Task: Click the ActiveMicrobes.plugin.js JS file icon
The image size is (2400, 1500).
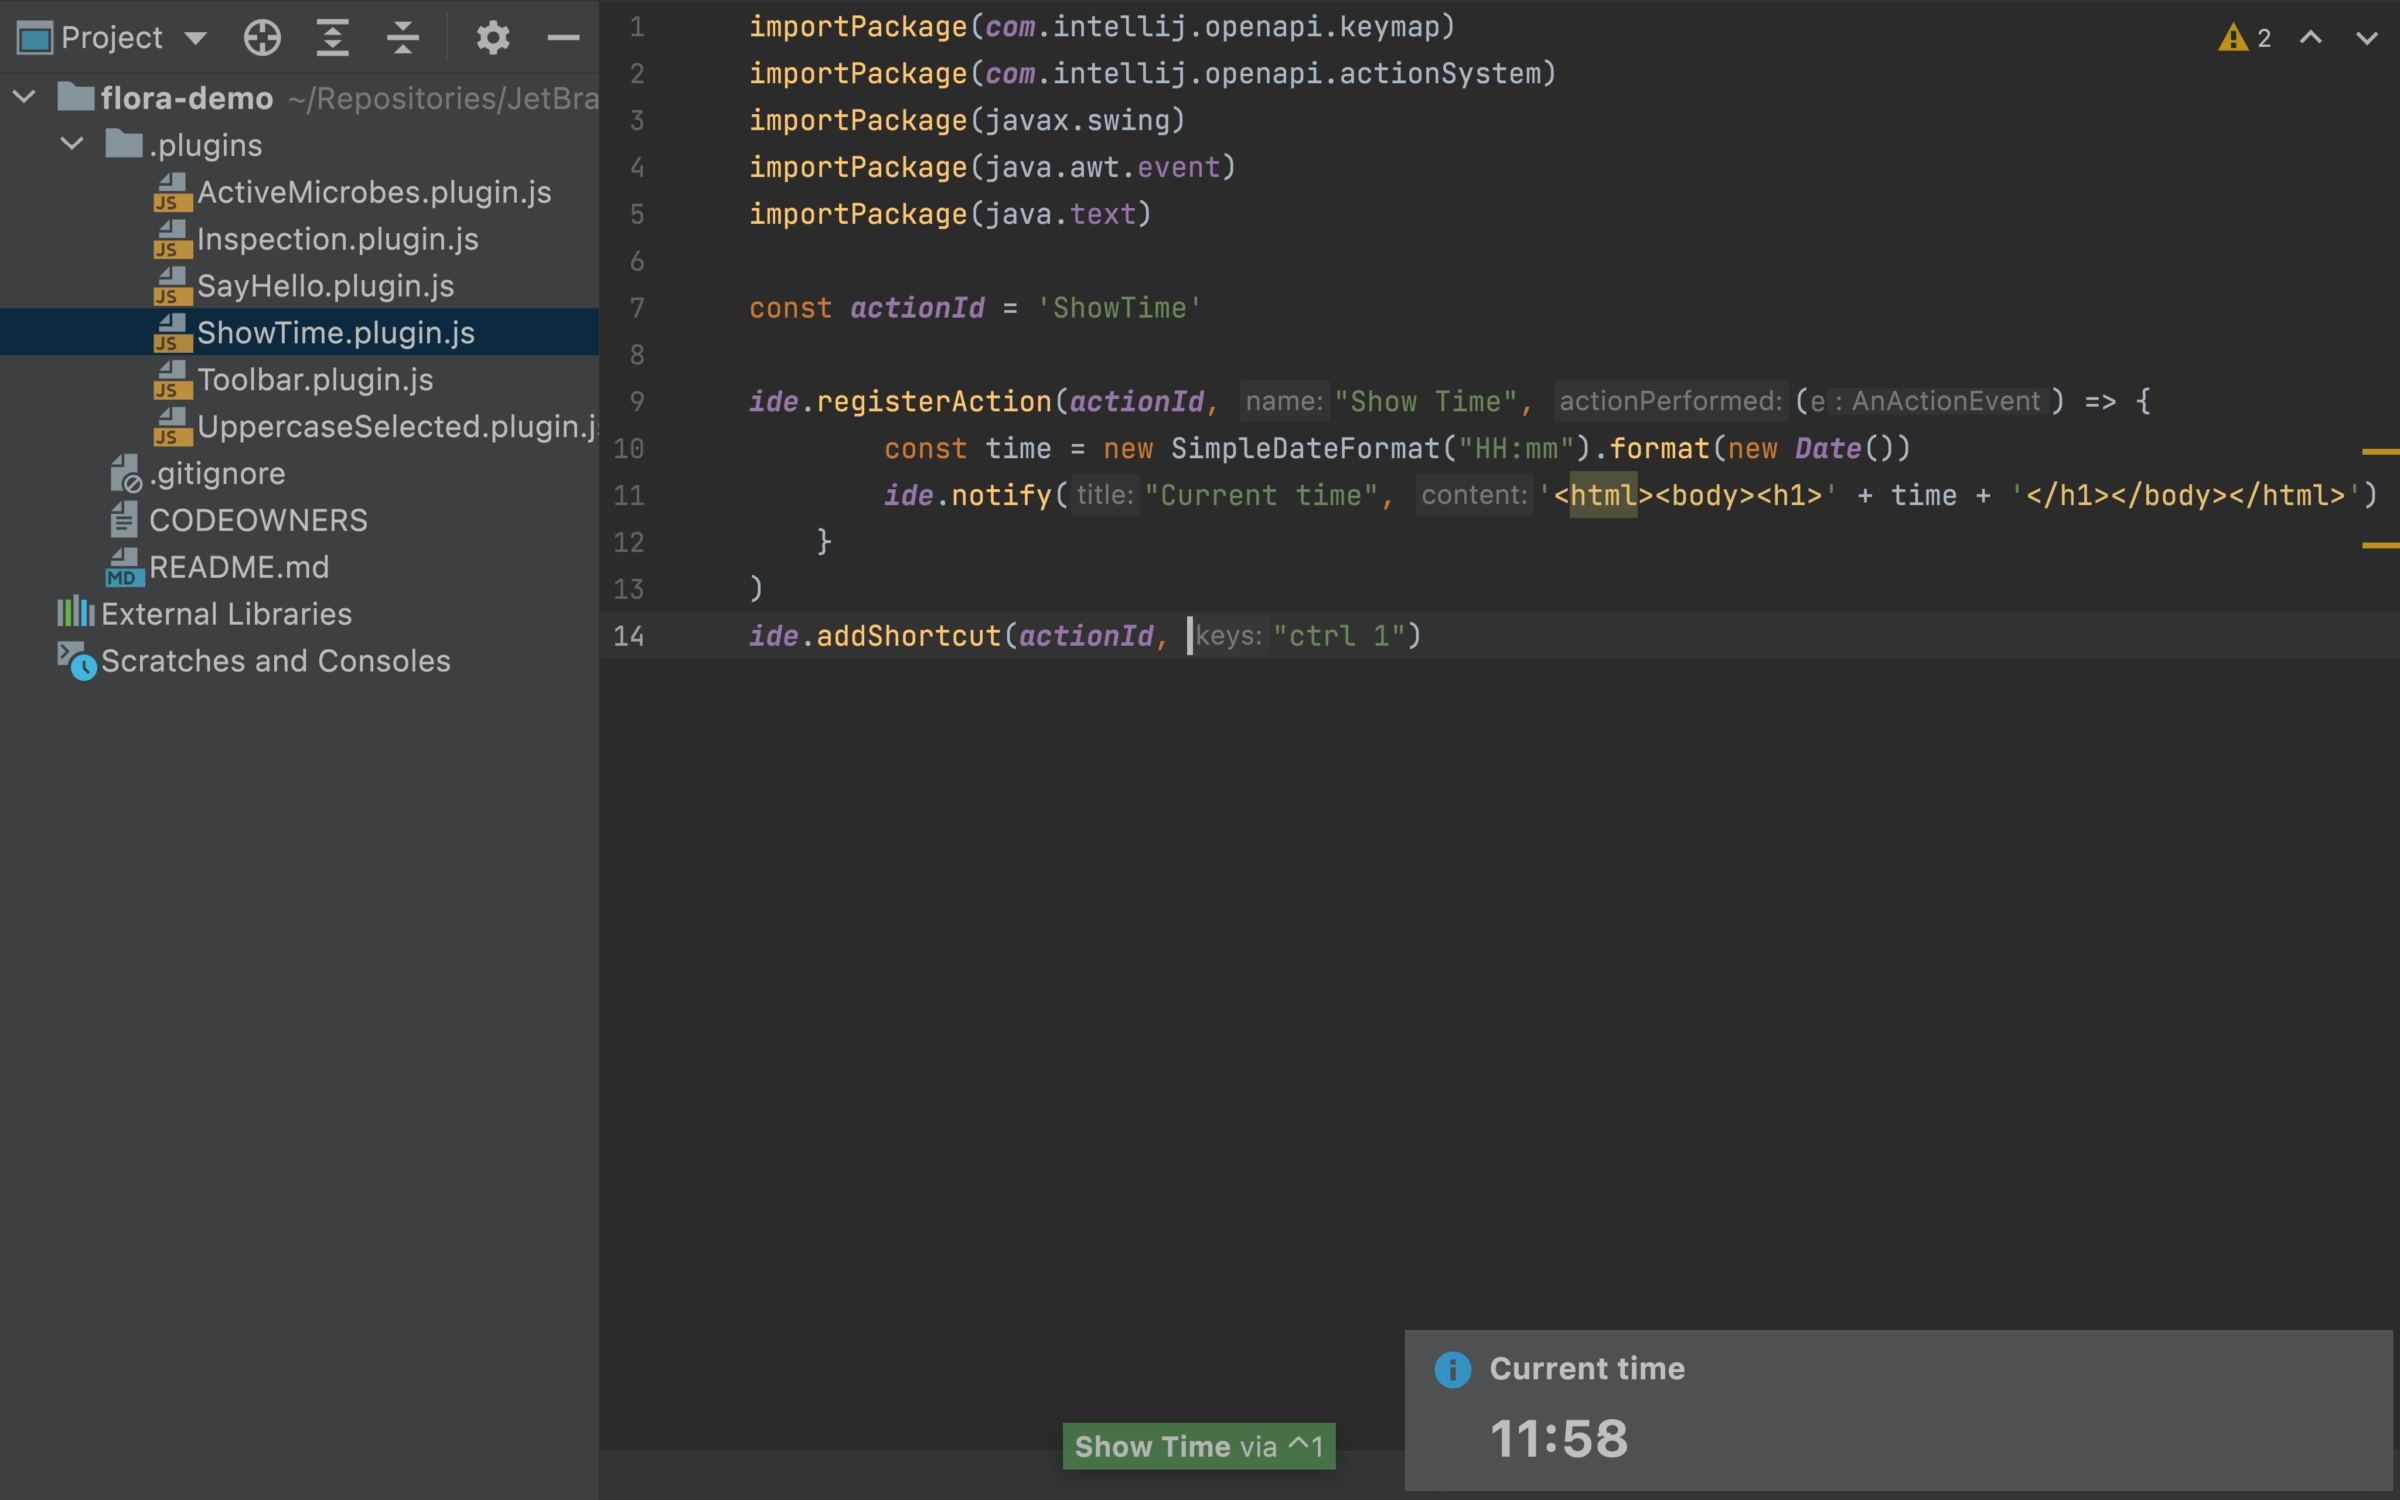Action: [172, 192]
